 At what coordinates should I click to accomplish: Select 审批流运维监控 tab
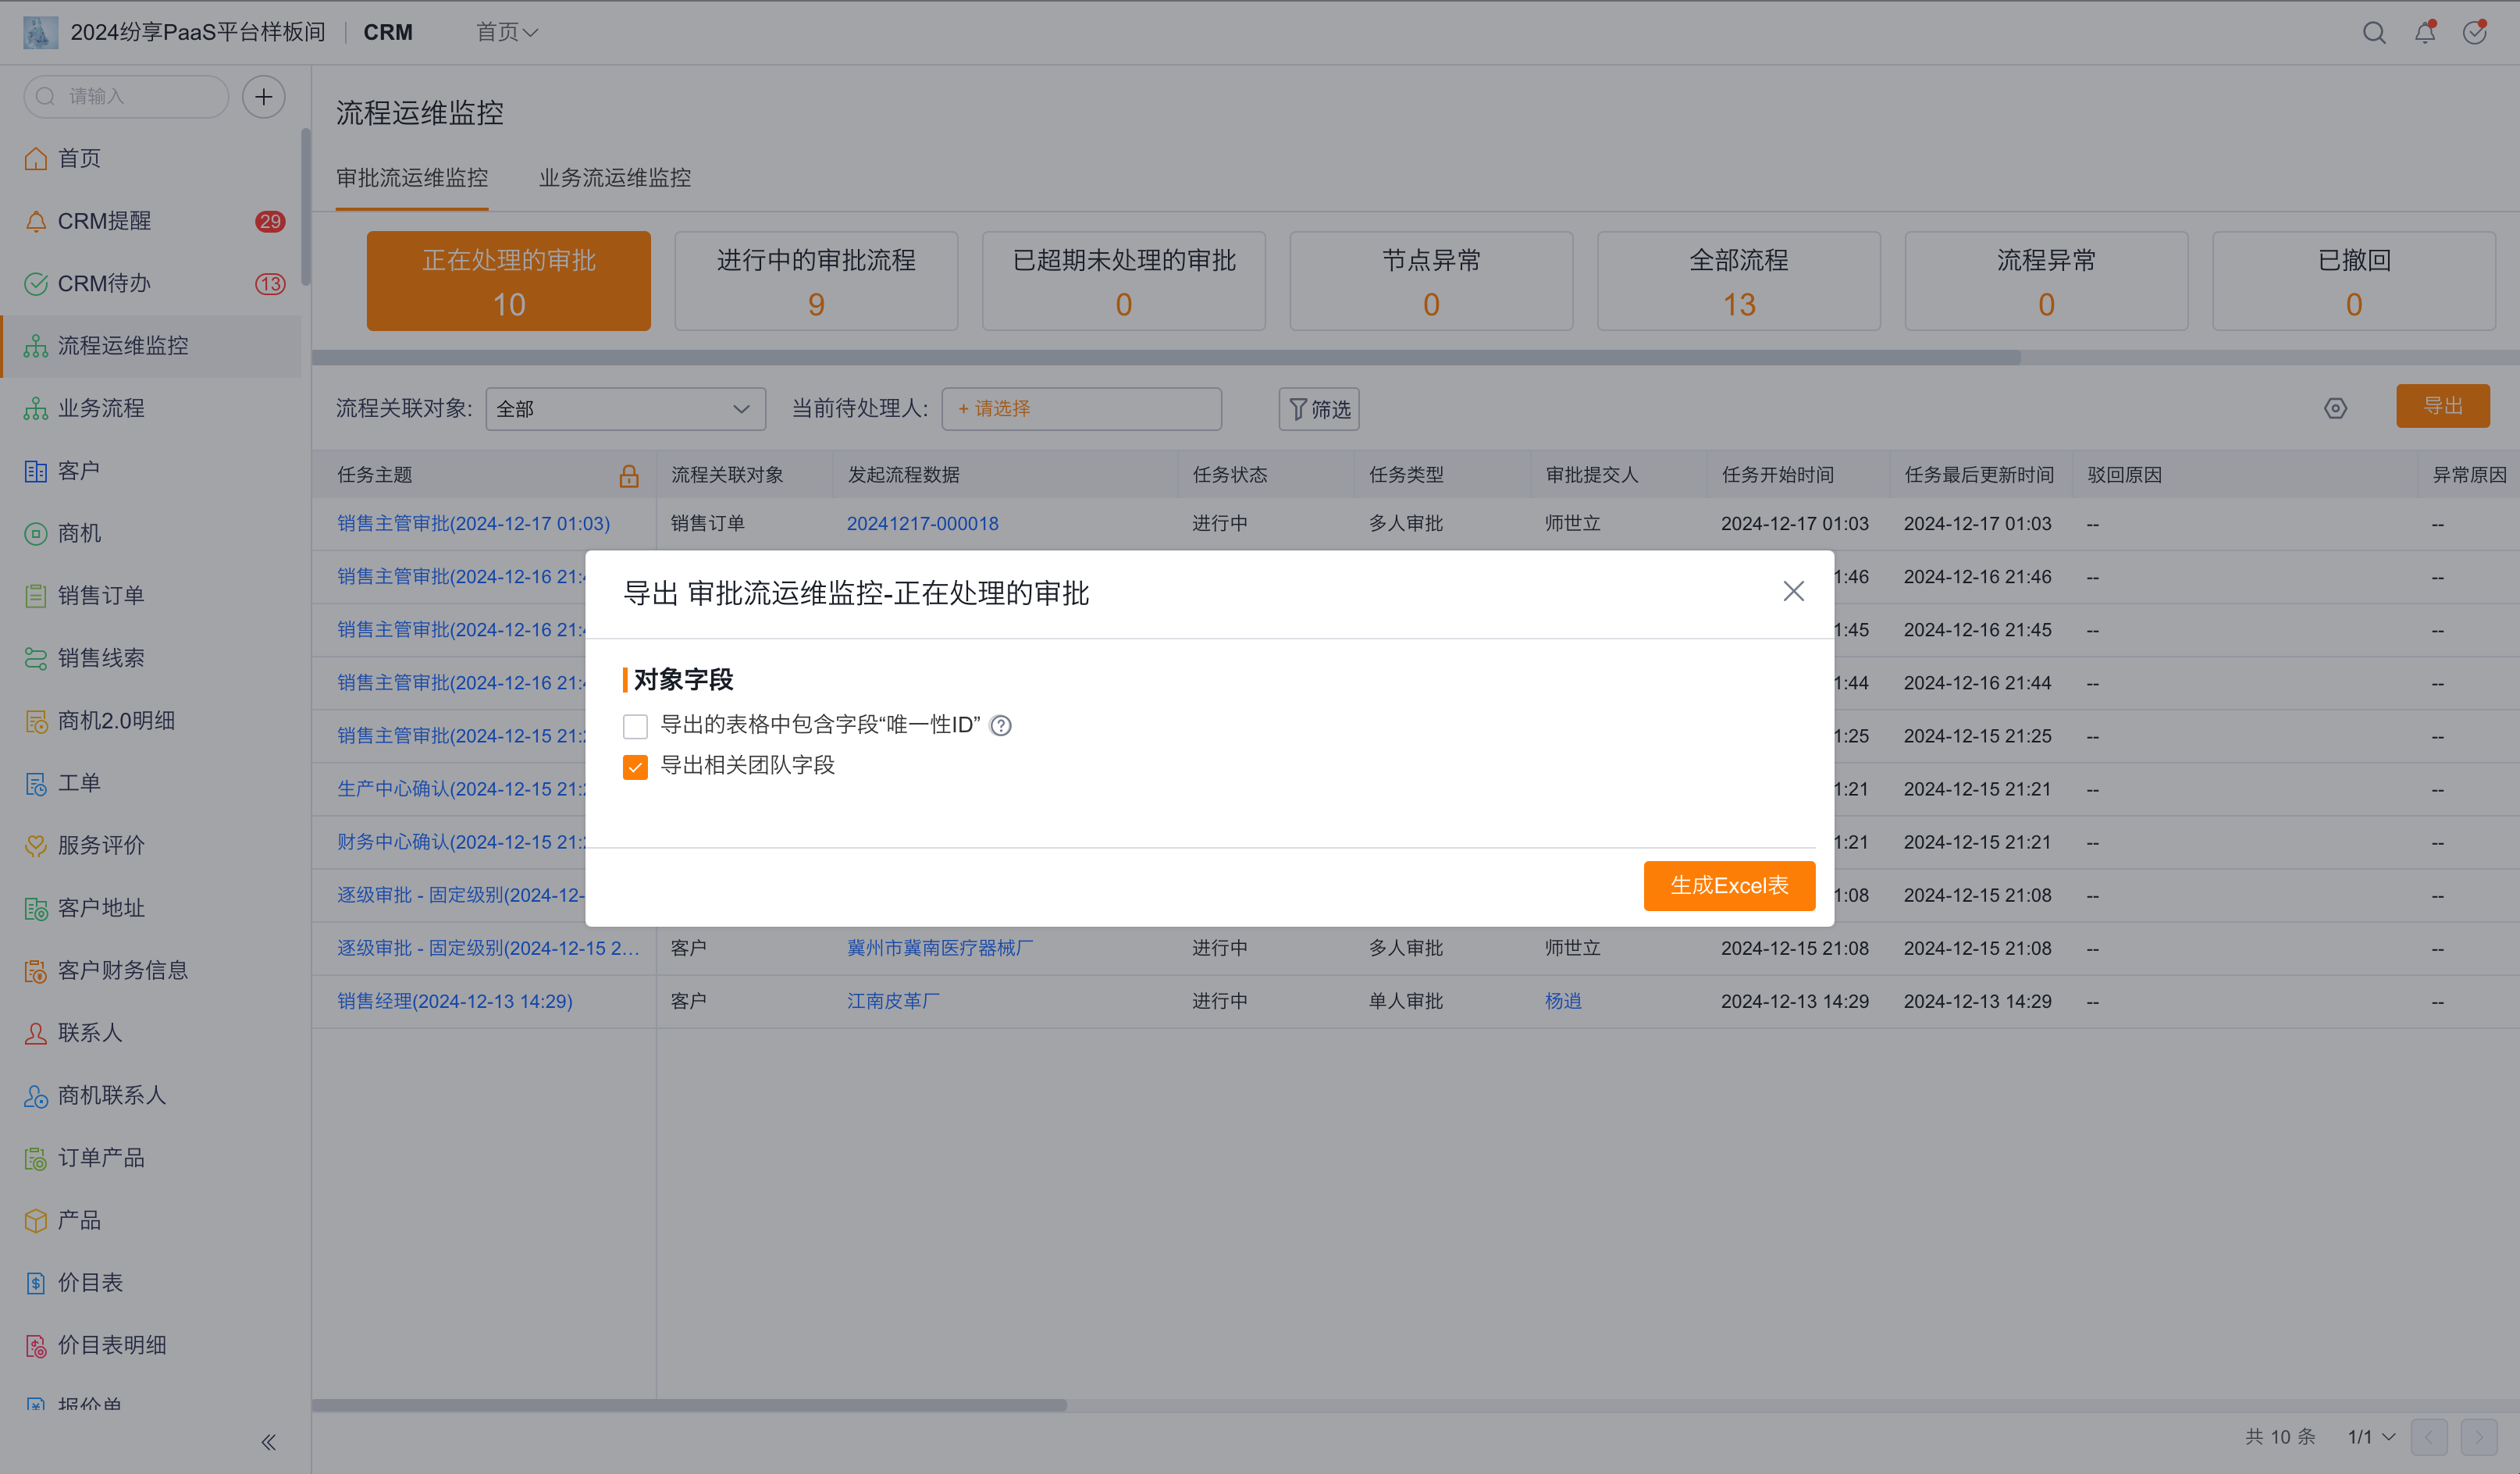[x=412, y=178]
